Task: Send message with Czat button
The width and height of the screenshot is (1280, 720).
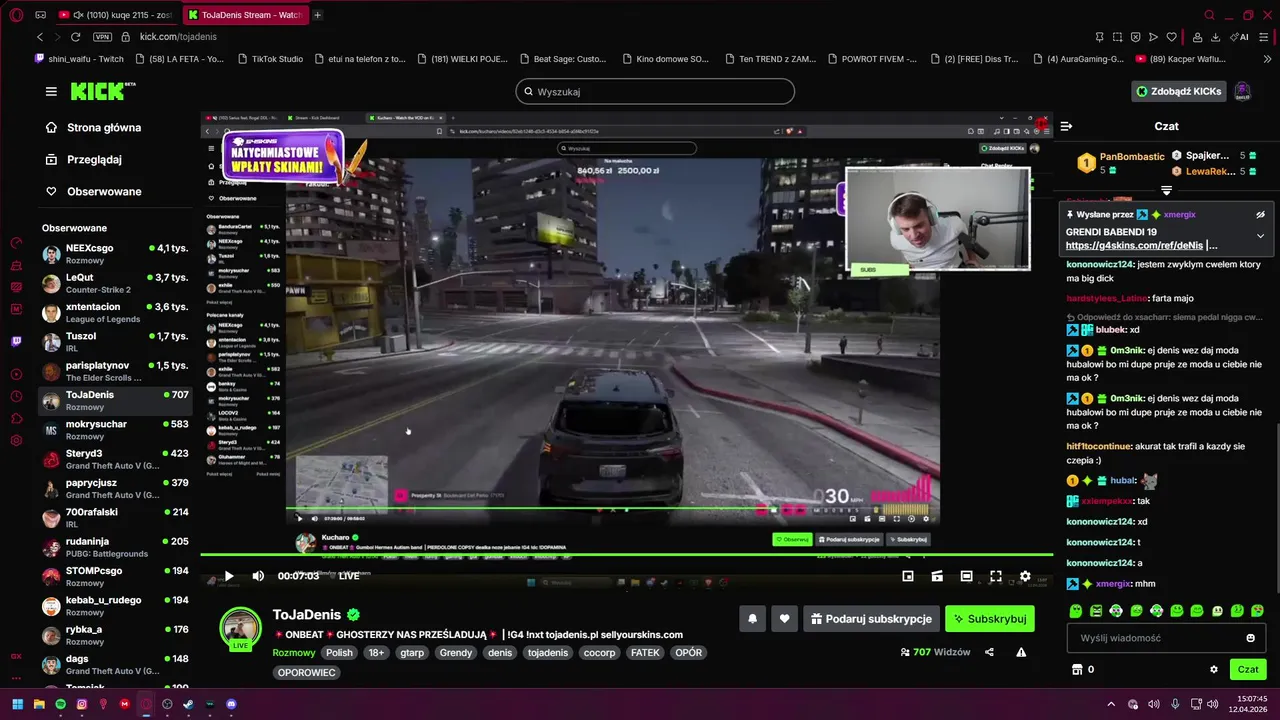Action: [x=1248, y=670]
